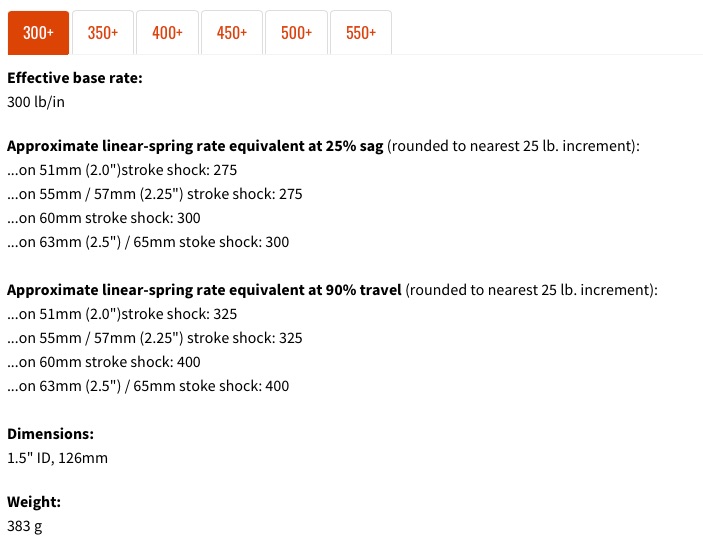
Task: Select the 300+ tab
Action: tap(38, 33)
